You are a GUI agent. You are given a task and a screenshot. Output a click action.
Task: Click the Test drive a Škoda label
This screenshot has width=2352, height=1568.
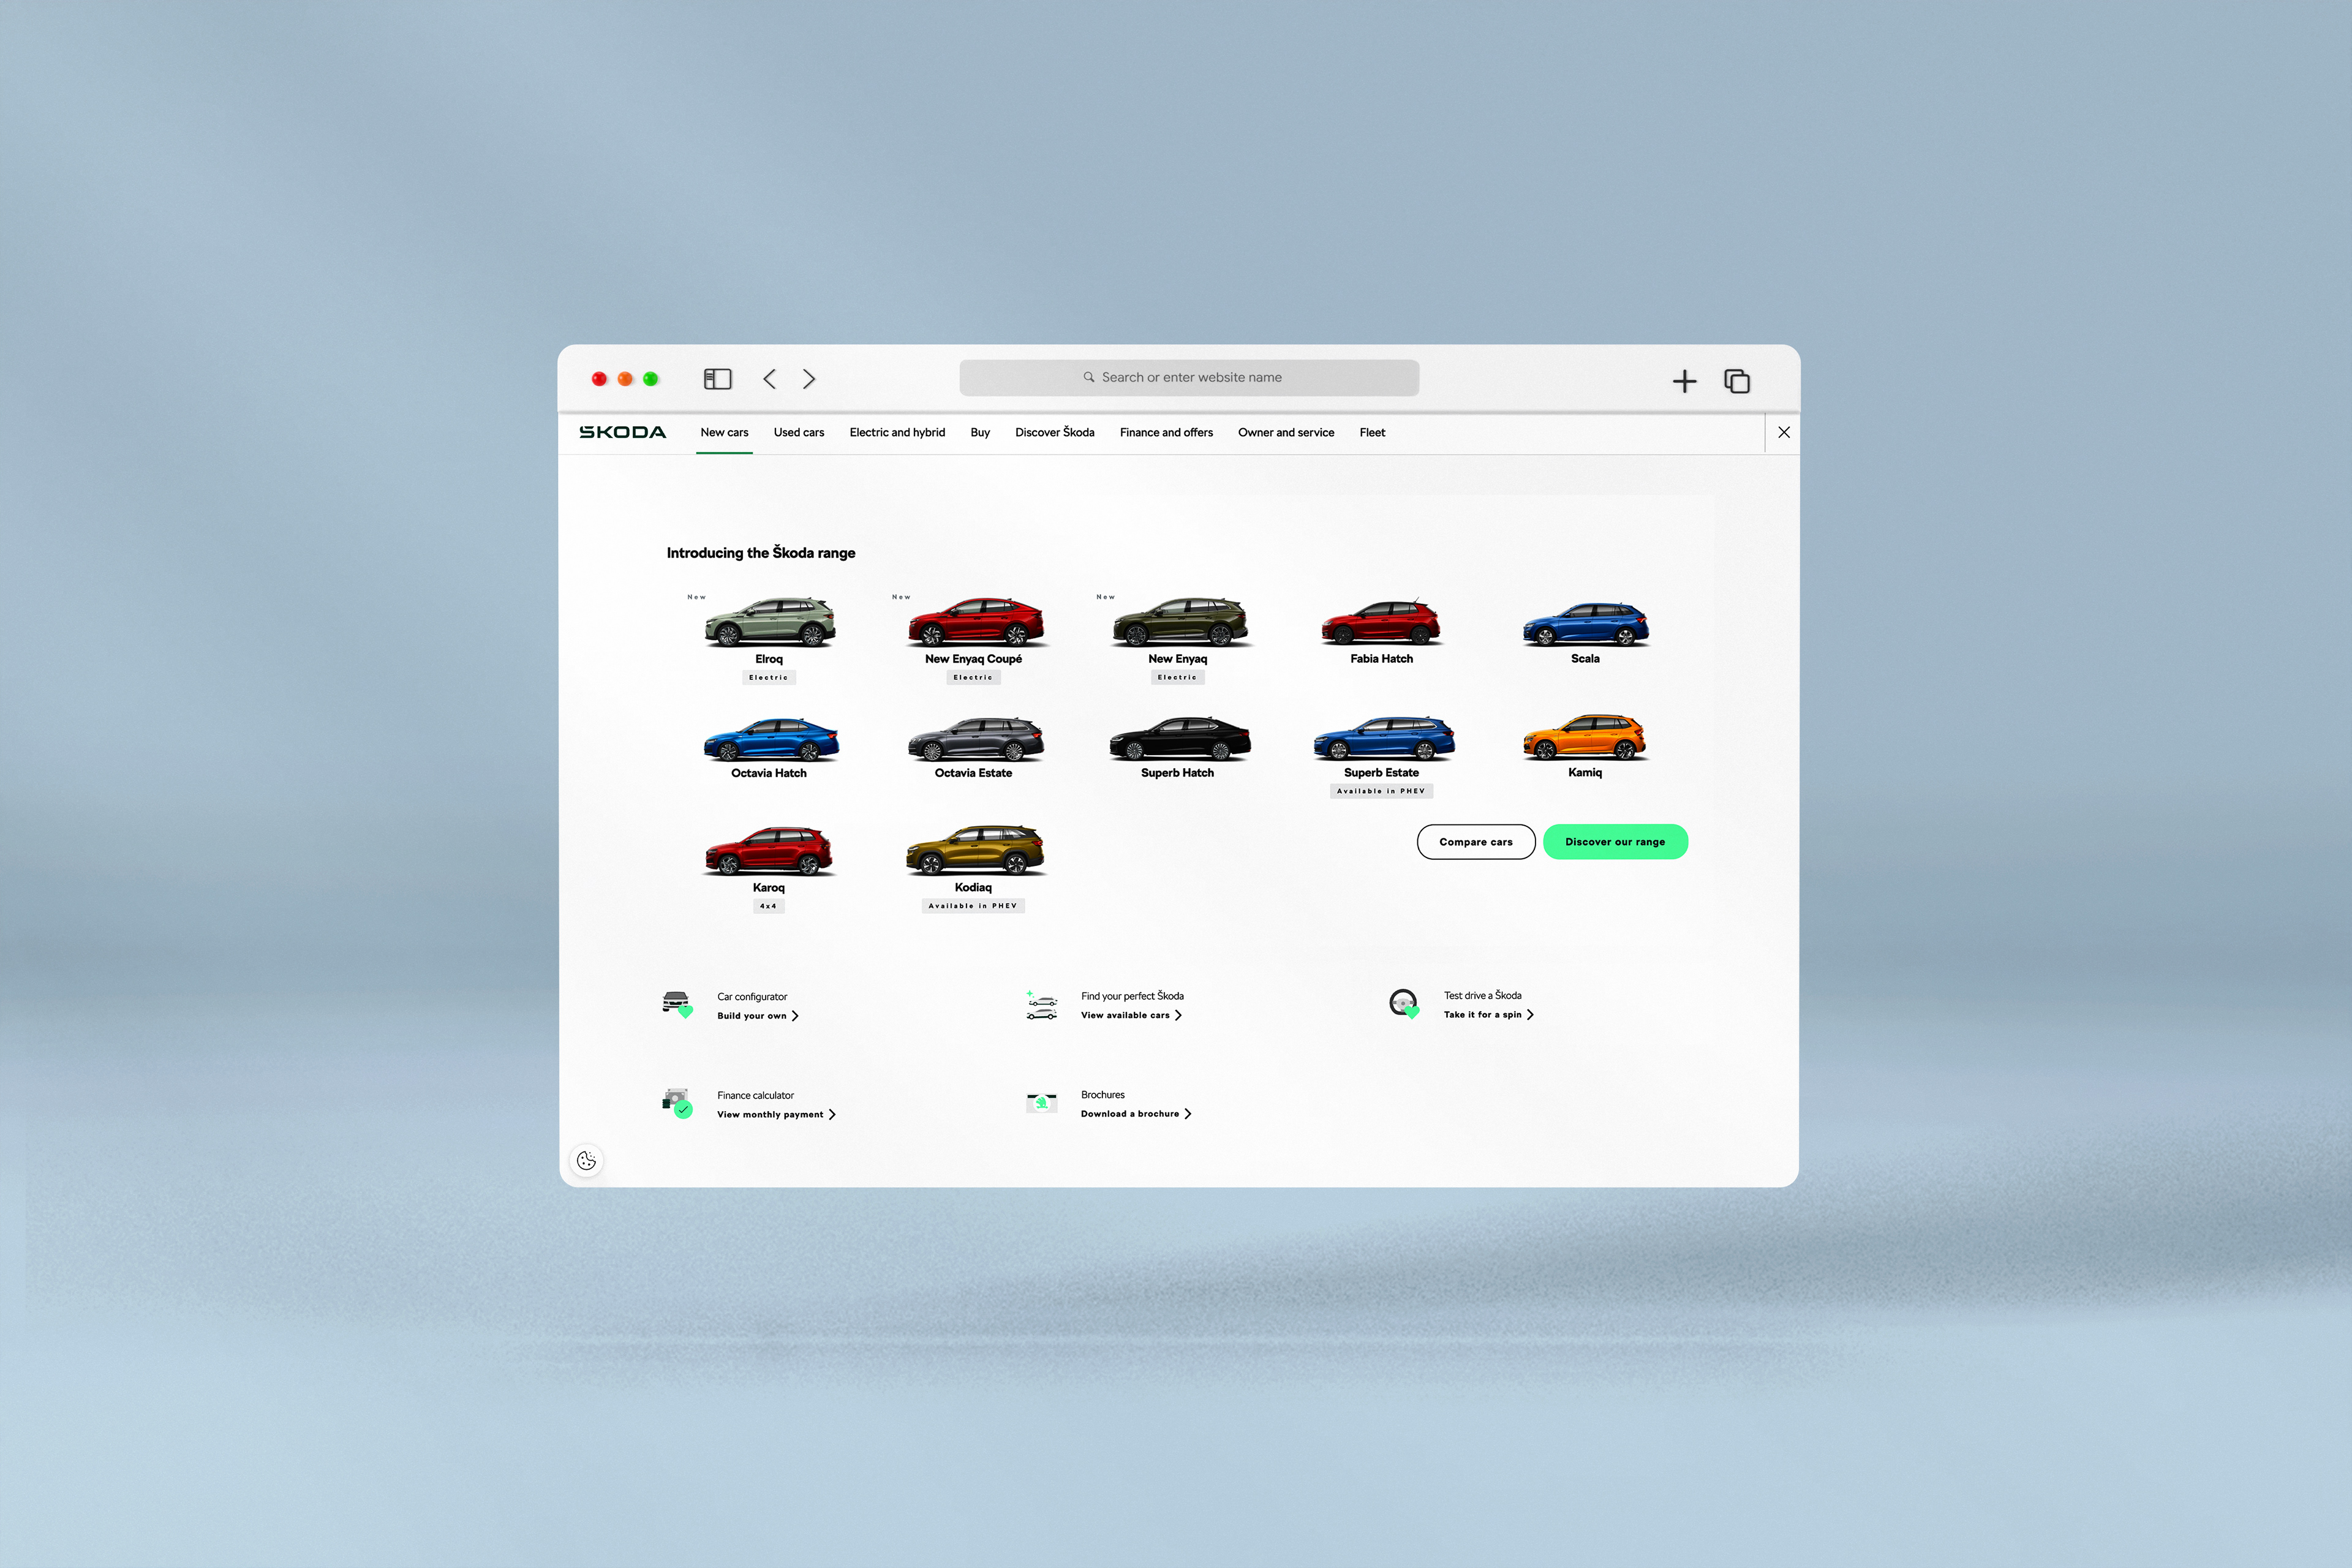pos(1482,996)
